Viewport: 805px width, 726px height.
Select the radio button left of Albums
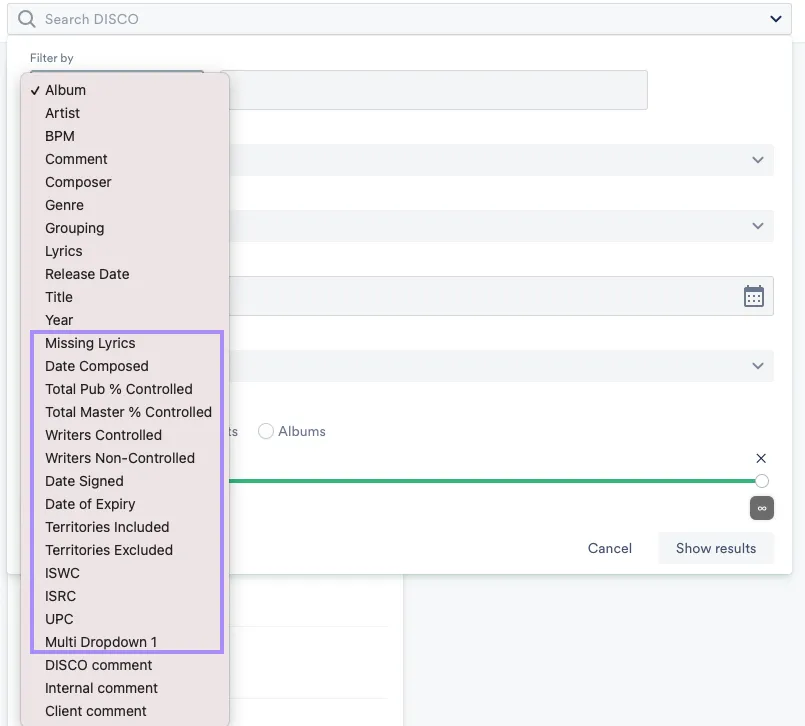click(x=265, y=431)
